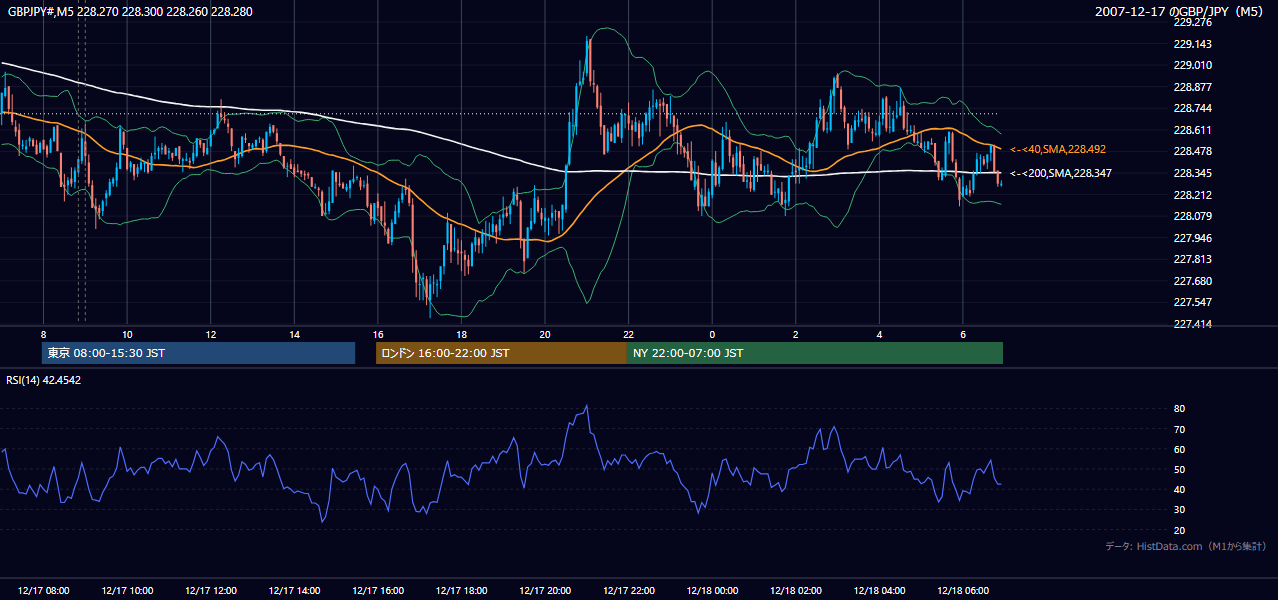
Task: Click price axis value 228.212
Action: point(1192,195)
